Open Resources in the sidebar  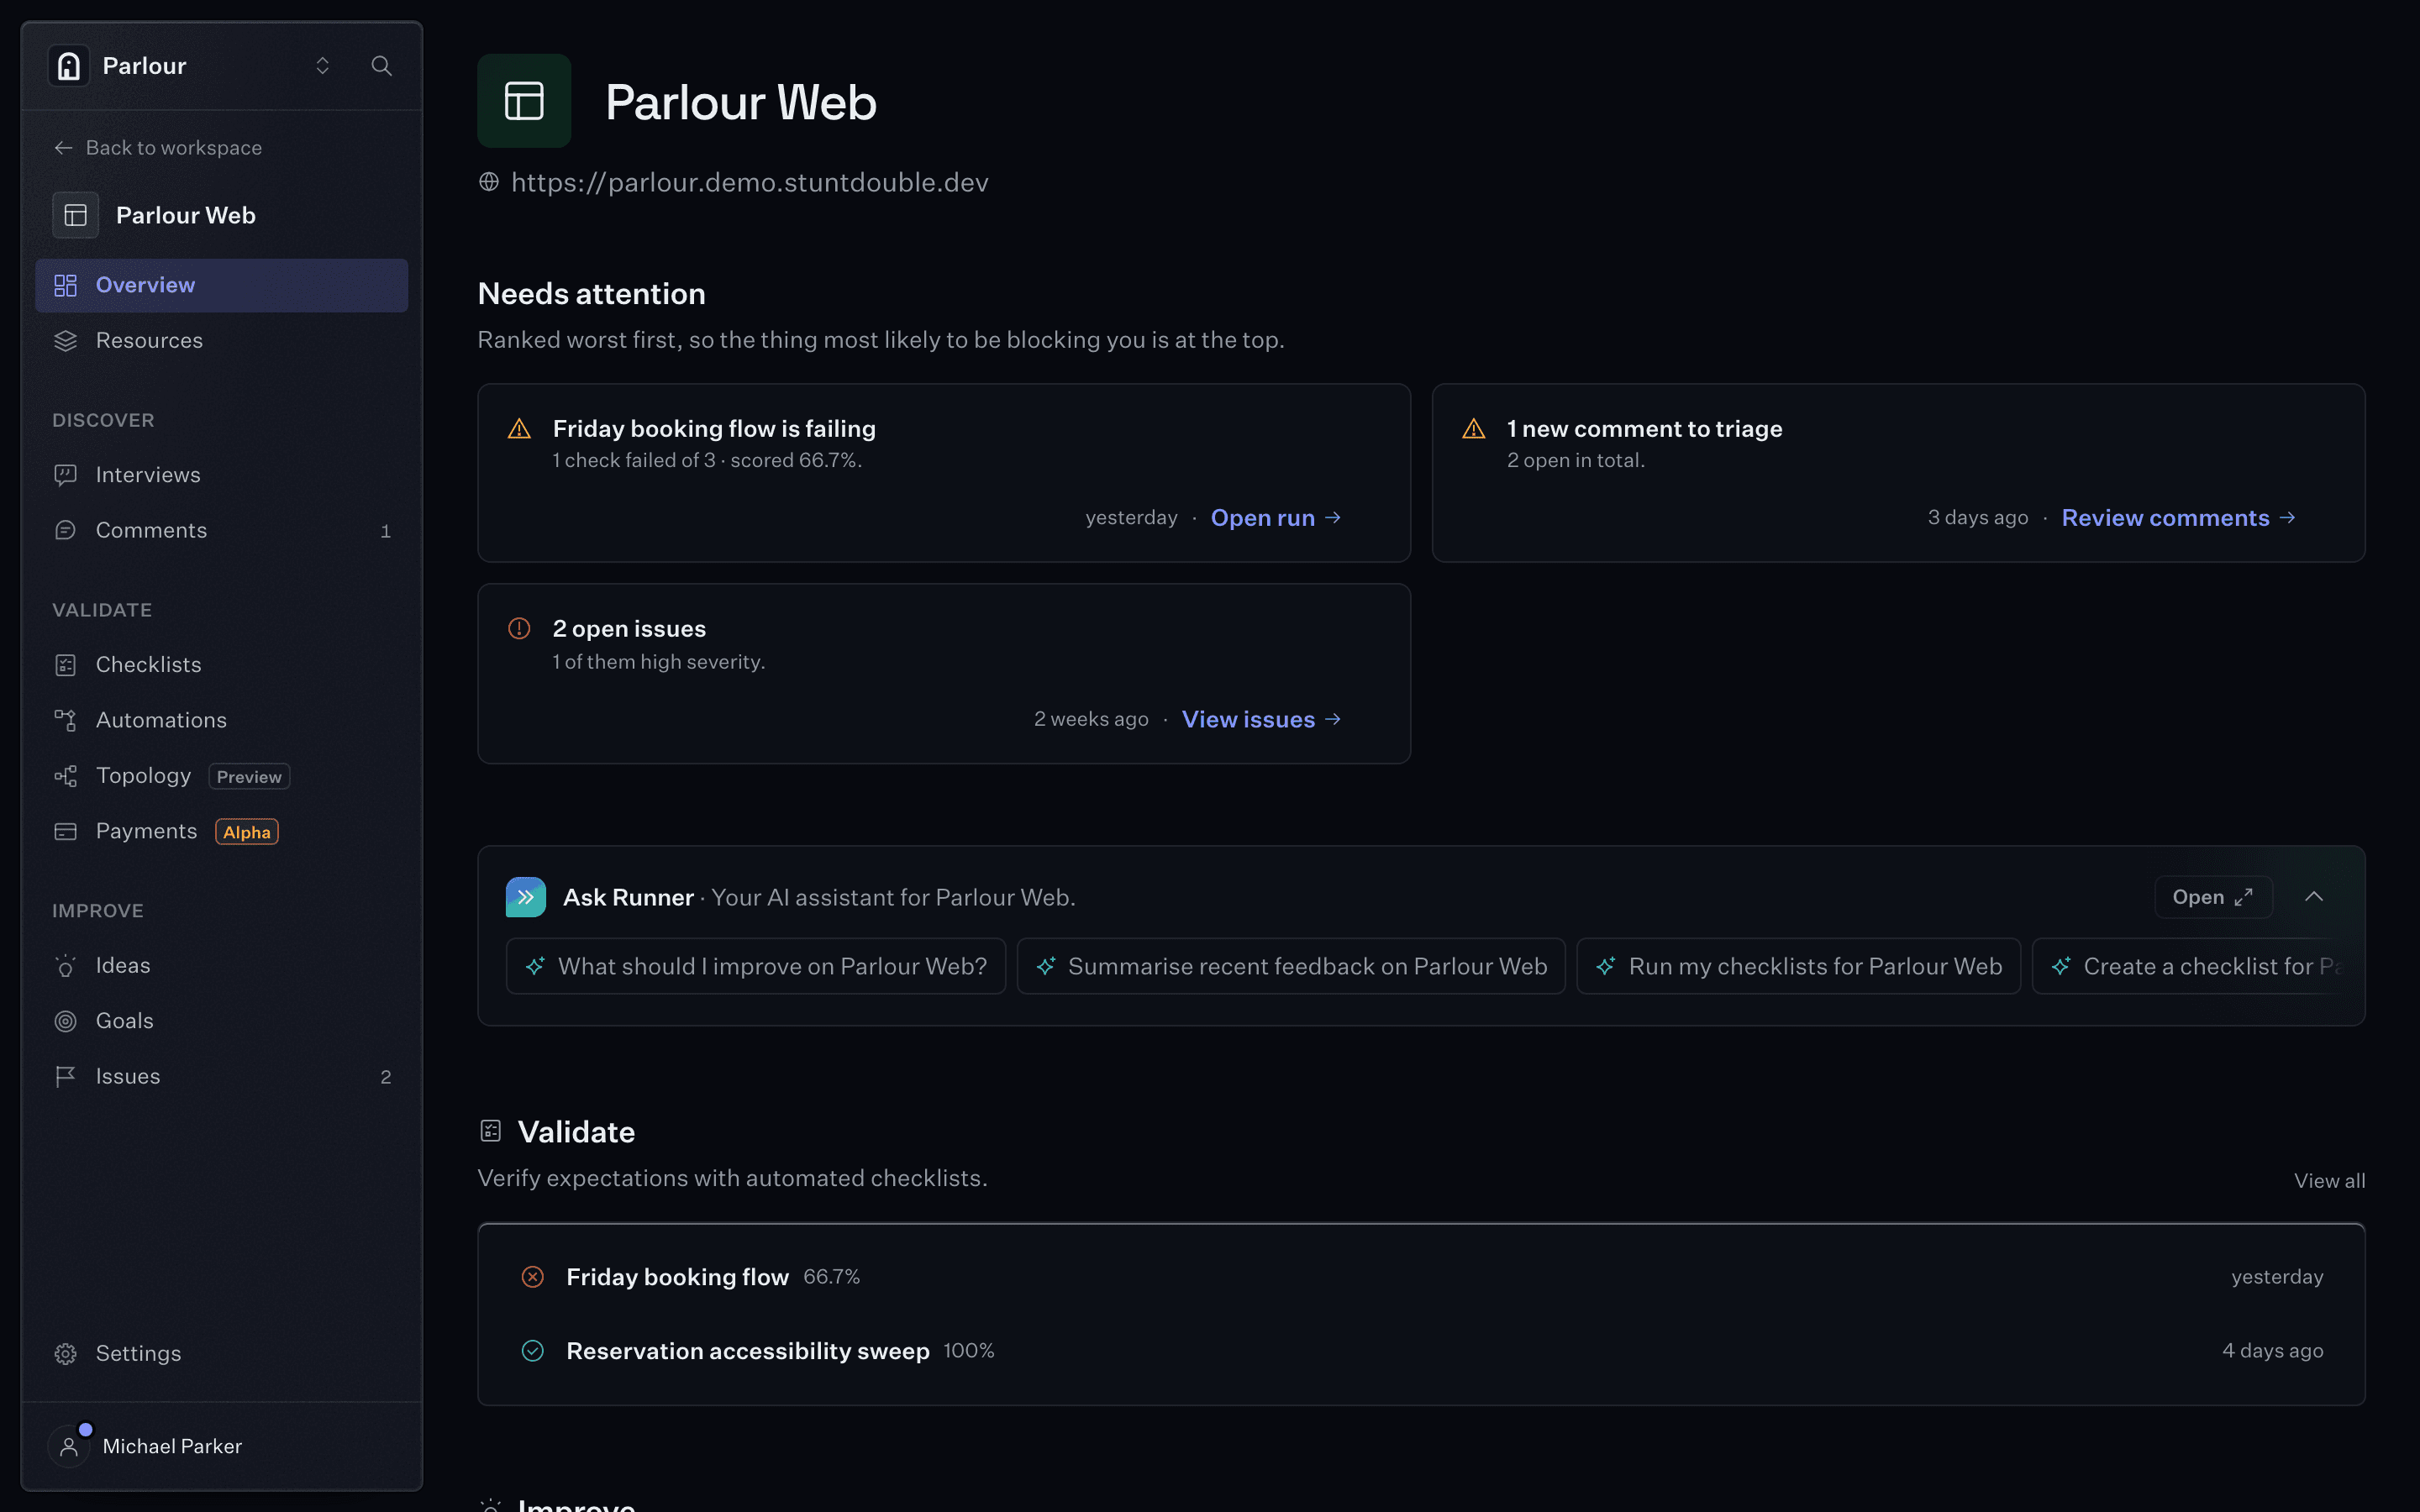[x=222, y=341]
